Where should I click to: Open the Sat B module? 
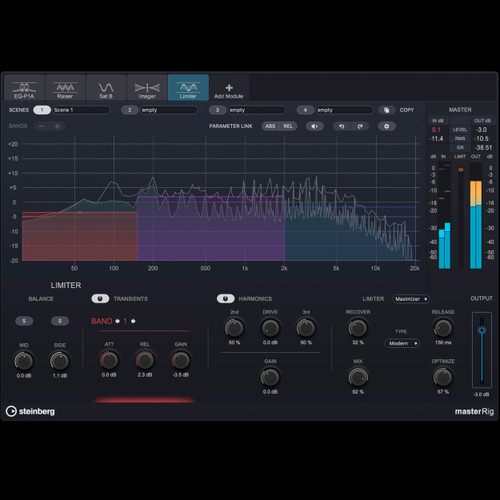point(106,88)
